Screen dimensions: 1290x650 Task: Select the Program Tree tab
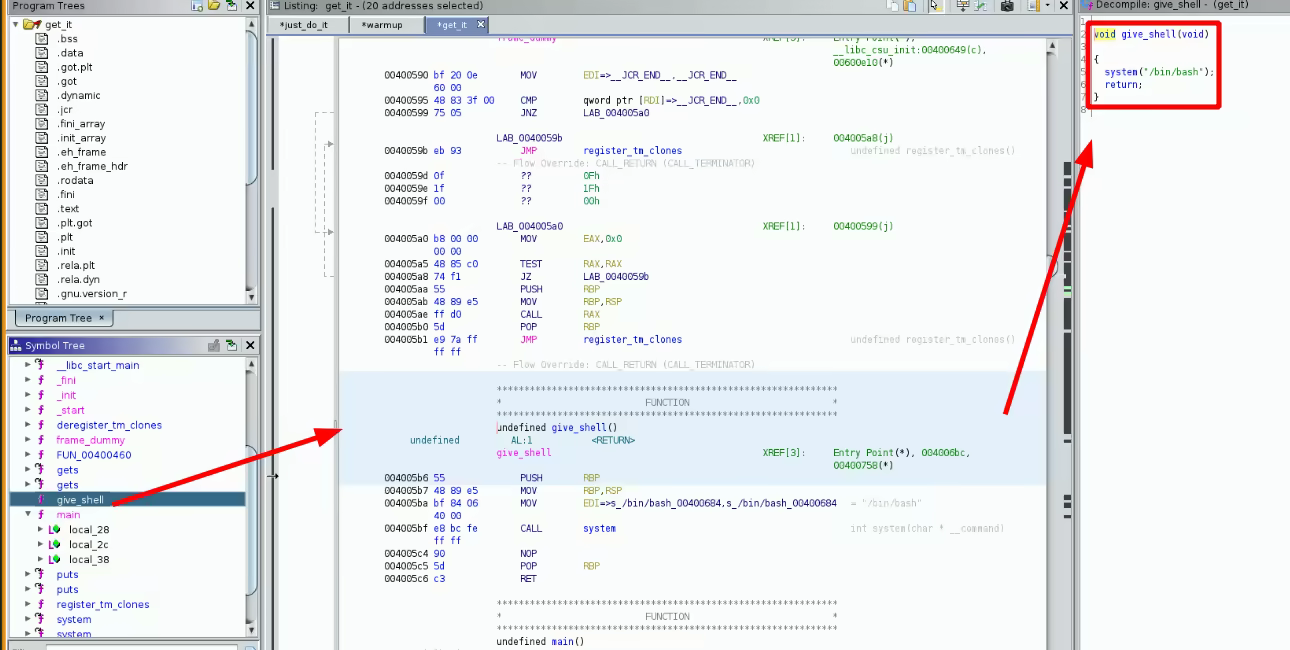point(58,318)
